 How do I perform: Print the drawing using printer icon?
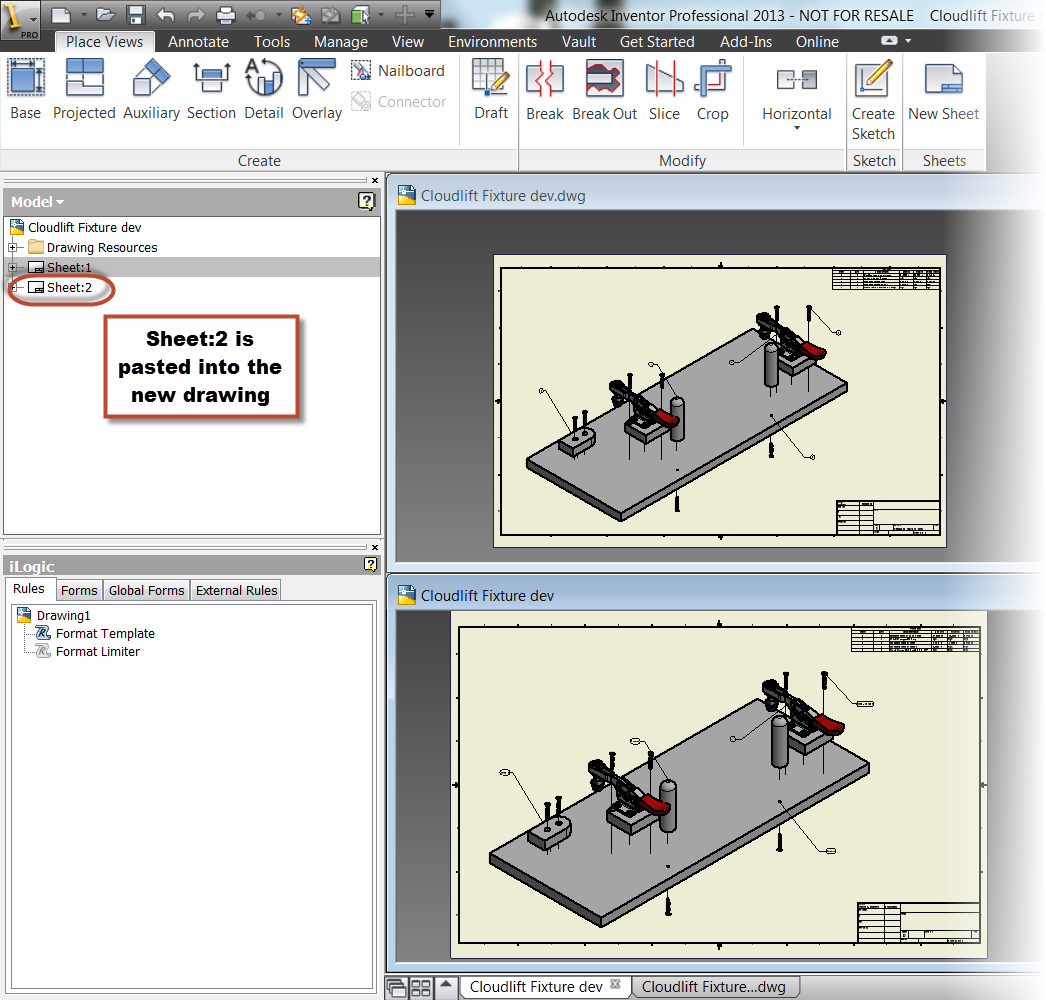(x=225, y=14)
